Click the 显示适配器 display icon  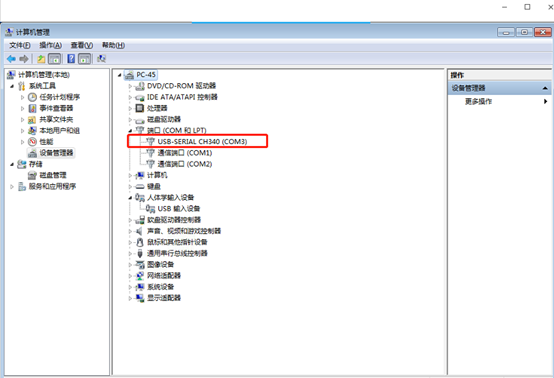[140, 298]
